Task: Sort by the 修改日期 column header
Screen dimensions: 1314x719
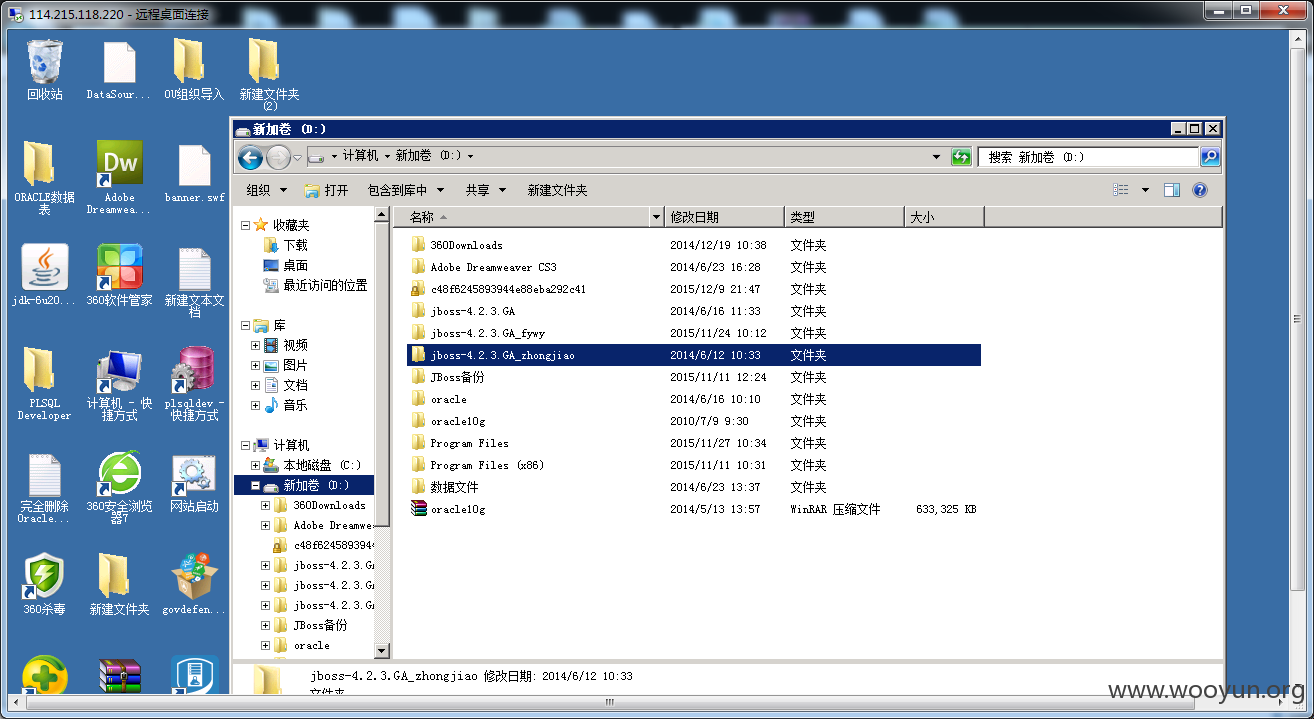Action: pyautogui.click(x=724, y=217)
